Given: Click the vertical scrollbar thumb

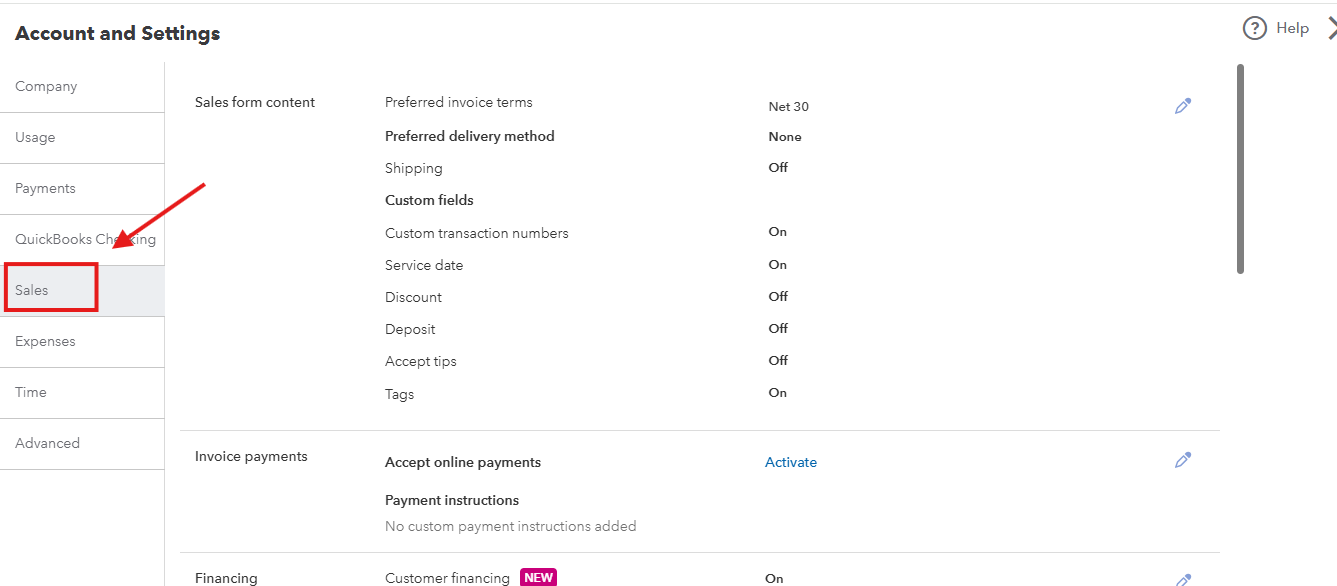Looking at the screenshot, I should click(1240, 169).
